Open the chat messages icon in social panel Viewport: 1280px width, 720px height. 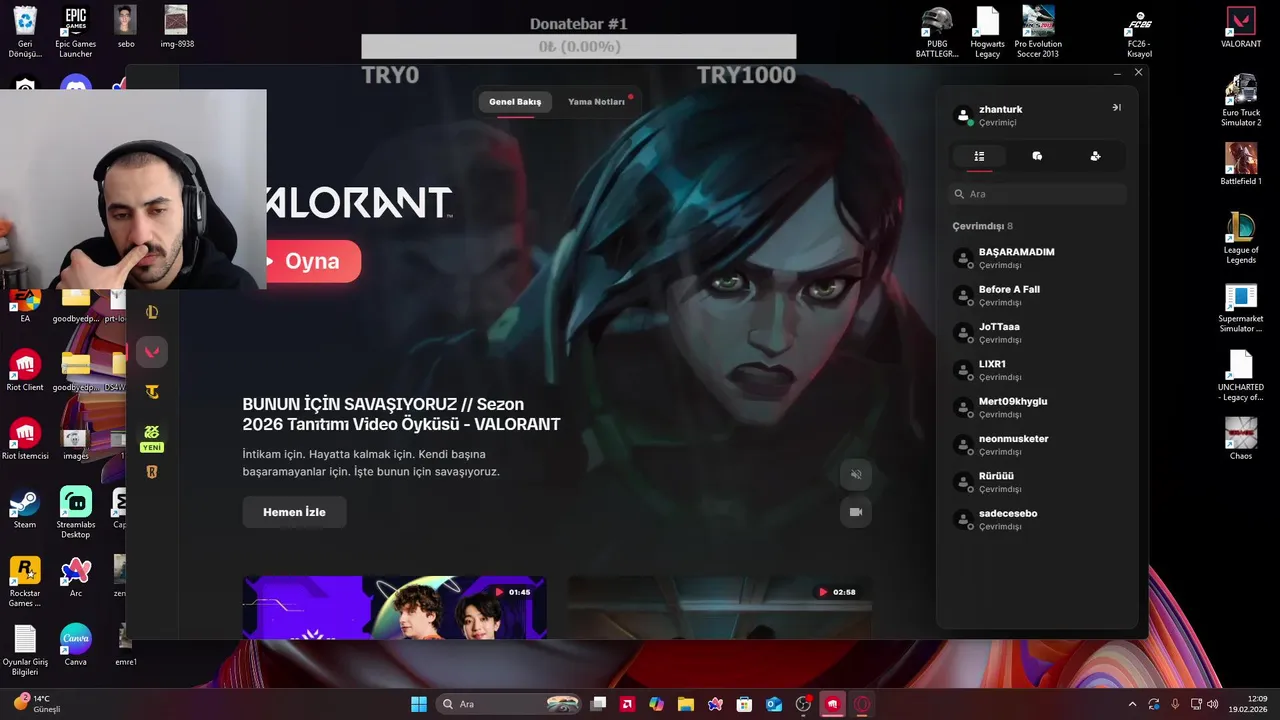tap(1037, 156)
